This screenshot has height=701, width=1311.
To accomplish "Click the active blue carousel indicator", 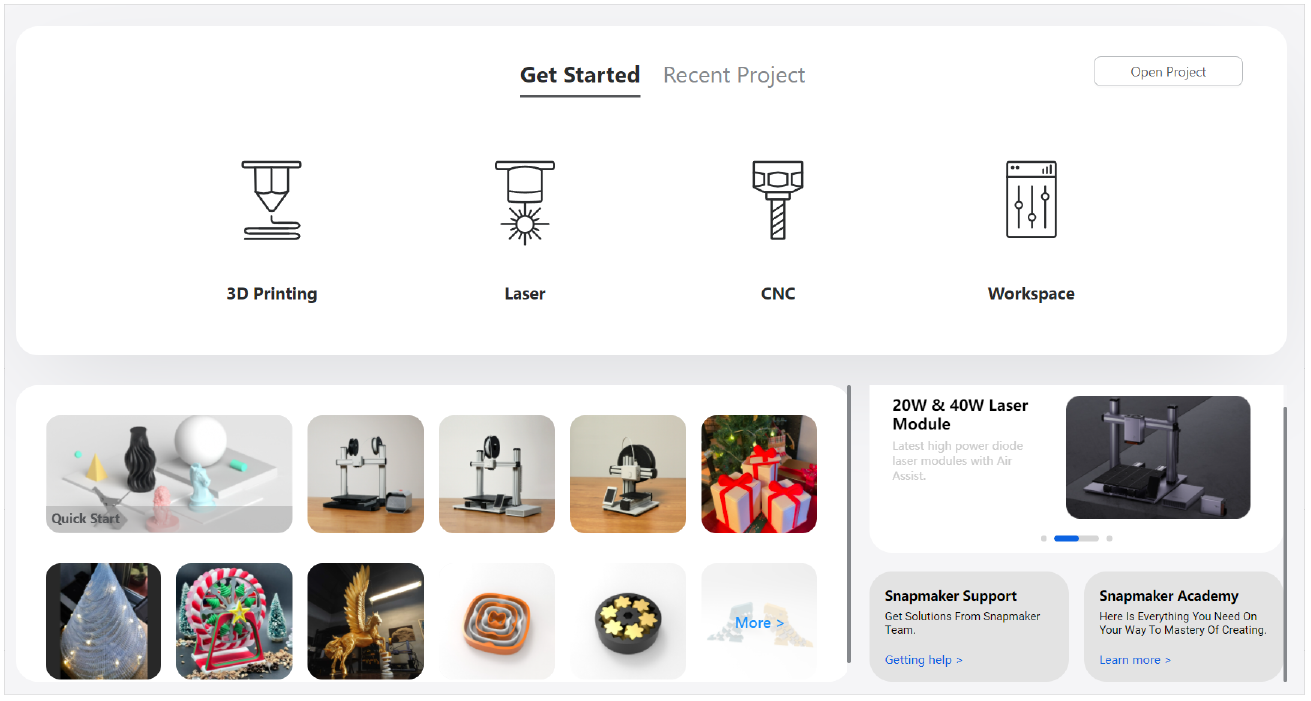I will click(1067, 538).
